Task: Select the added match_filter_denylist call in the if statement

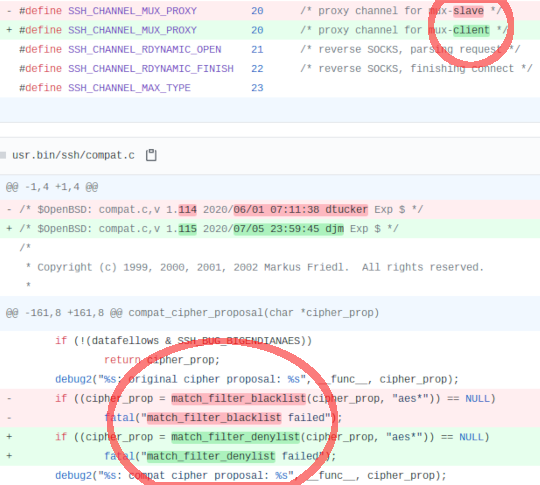Action: pyautogui.click(x=236, y=437)
